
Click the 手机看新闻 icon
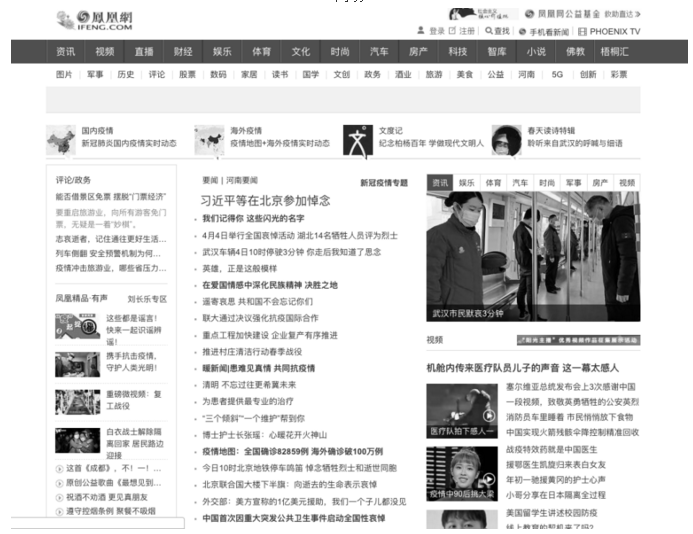(x=522, y=32)
